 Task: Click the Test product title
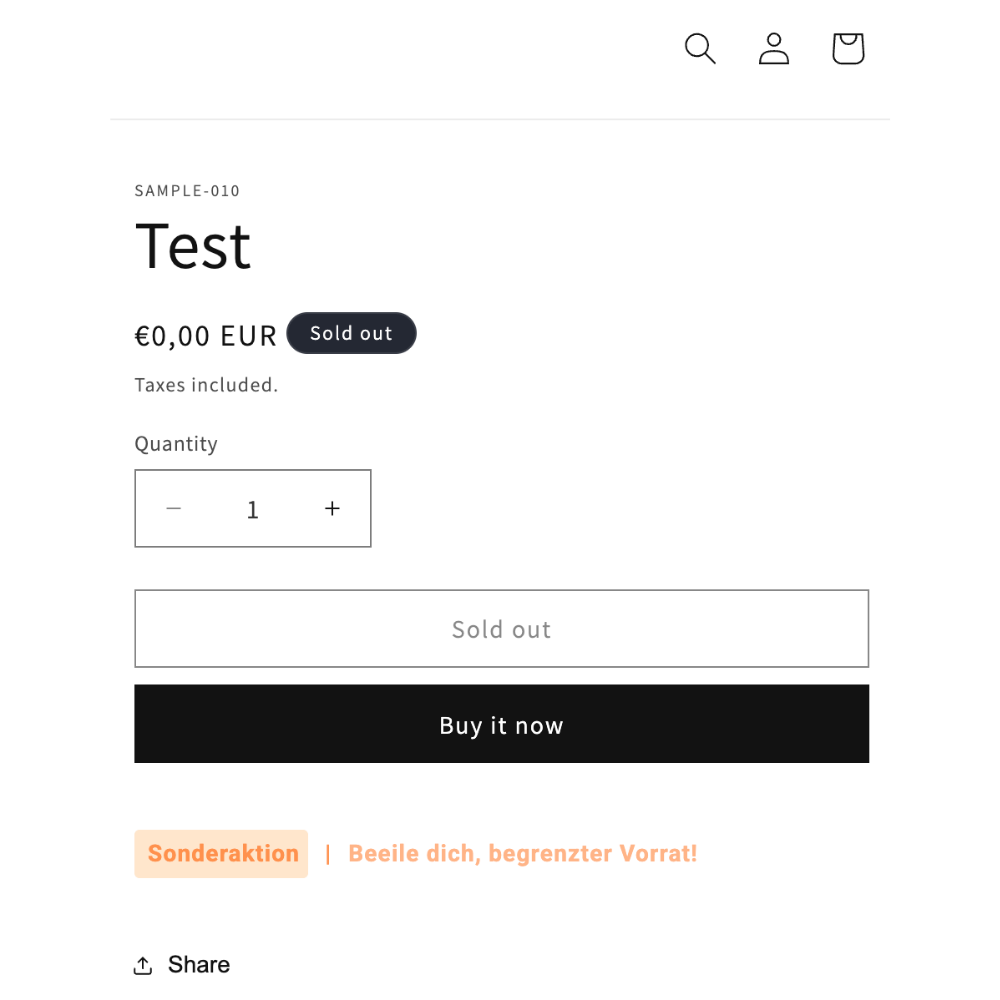(193, 247)
